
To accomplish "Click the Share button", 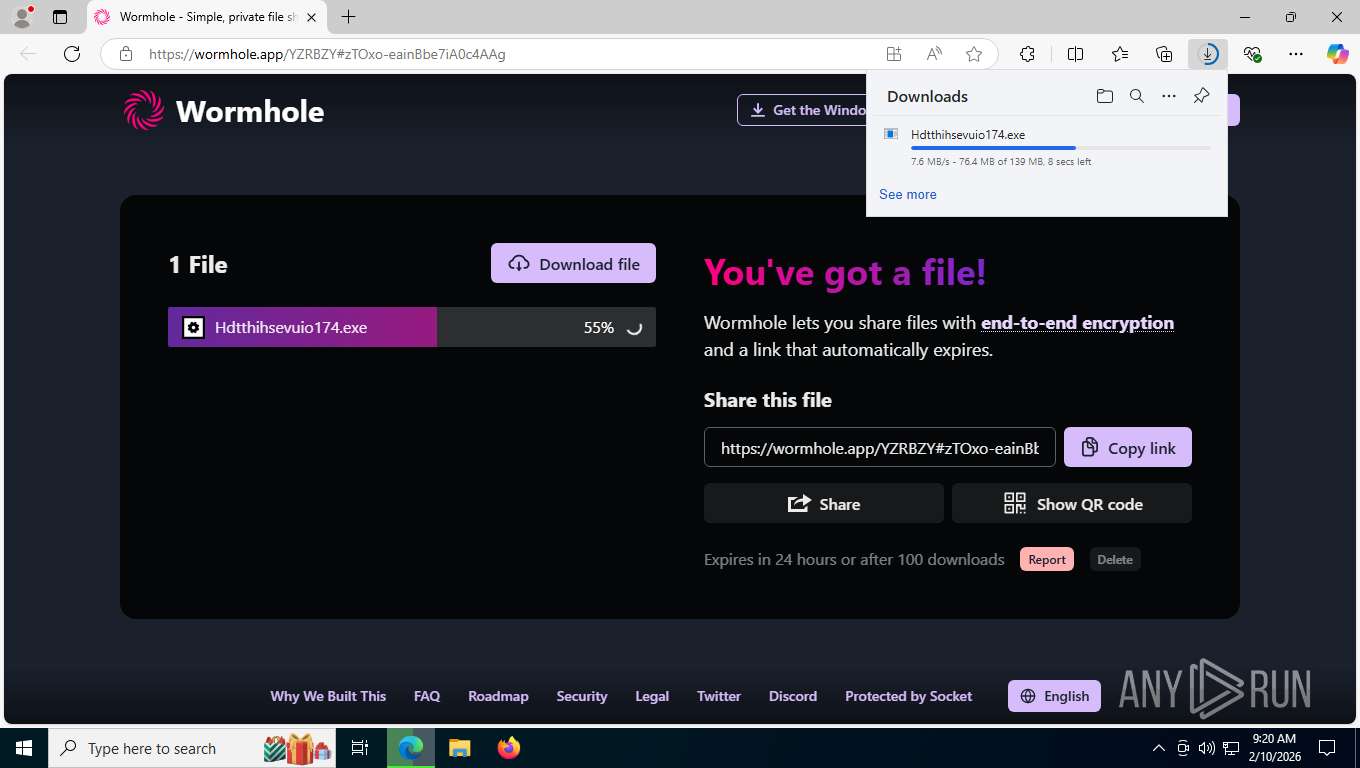I will click(x=824, y=503).
